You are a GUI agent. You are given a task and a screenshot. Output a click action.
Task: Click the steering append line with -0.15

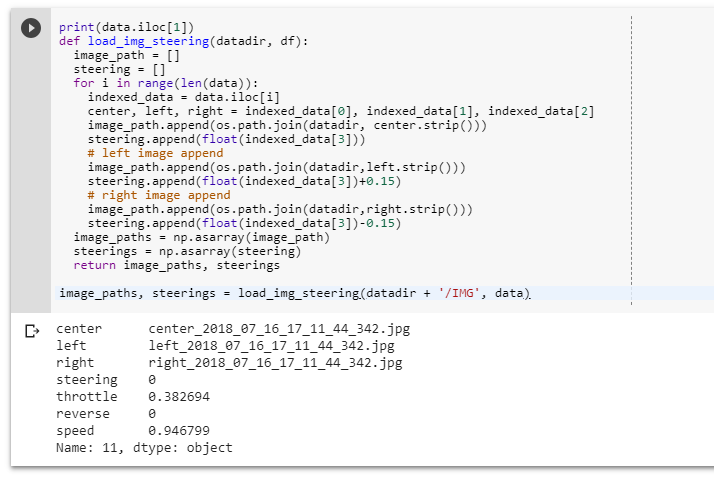[245, 224]
